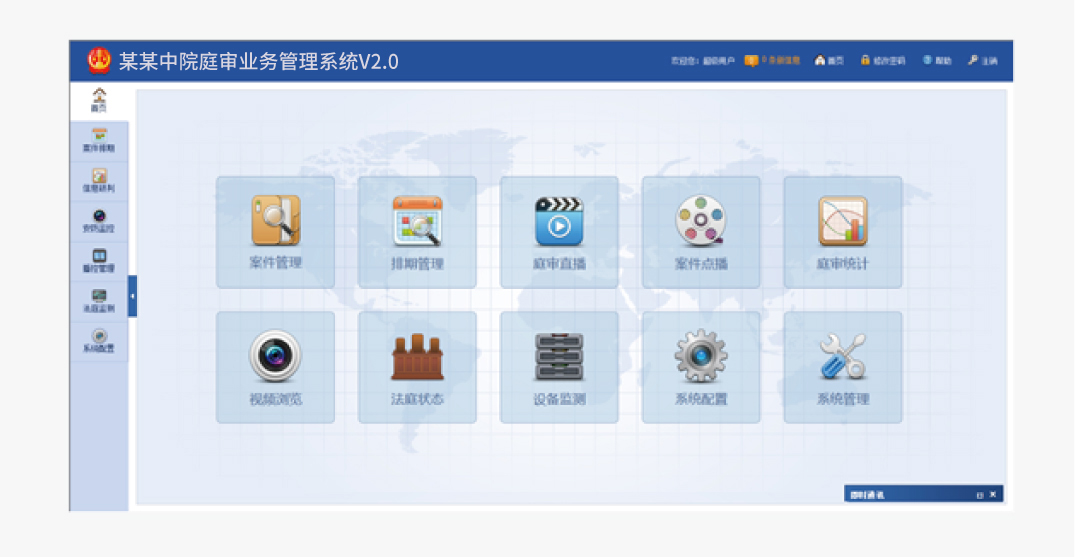The height and width of the screenshot is (557, 1080).
Task: Open the help link in header
Action: (937, 61)
